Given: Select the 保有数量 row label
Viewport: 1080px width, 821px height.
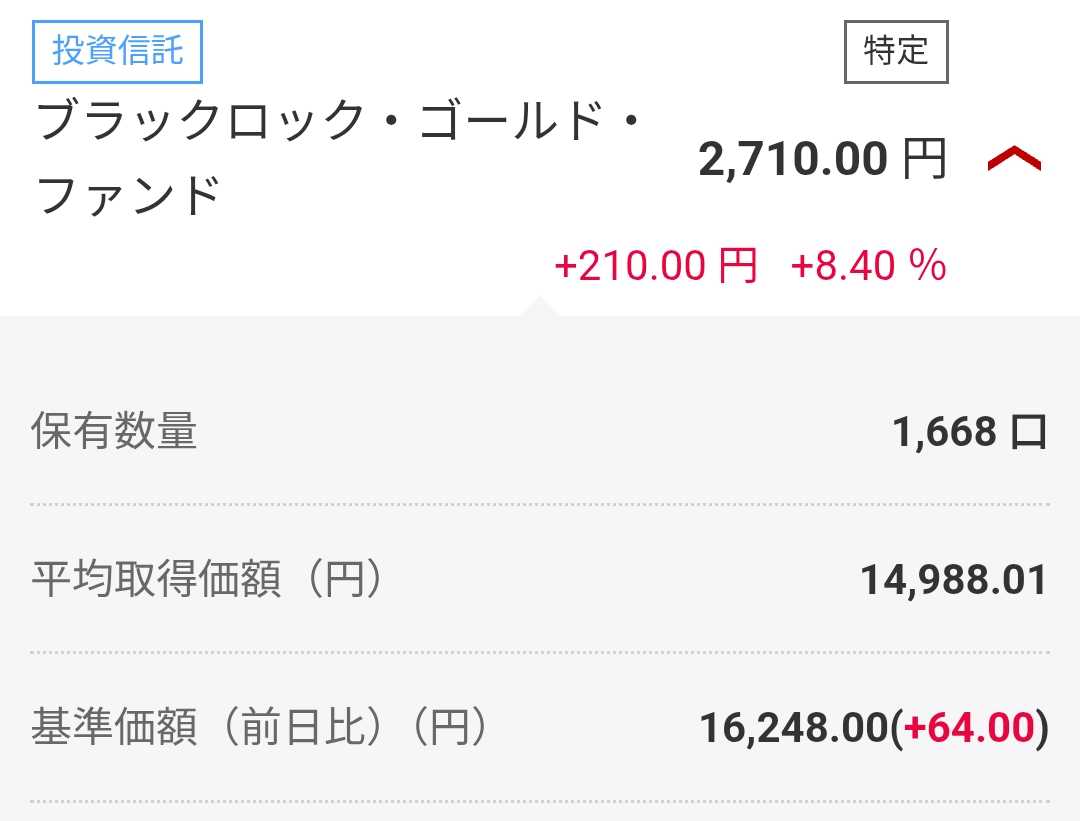Looking at the screenshot, I should 114,432.
